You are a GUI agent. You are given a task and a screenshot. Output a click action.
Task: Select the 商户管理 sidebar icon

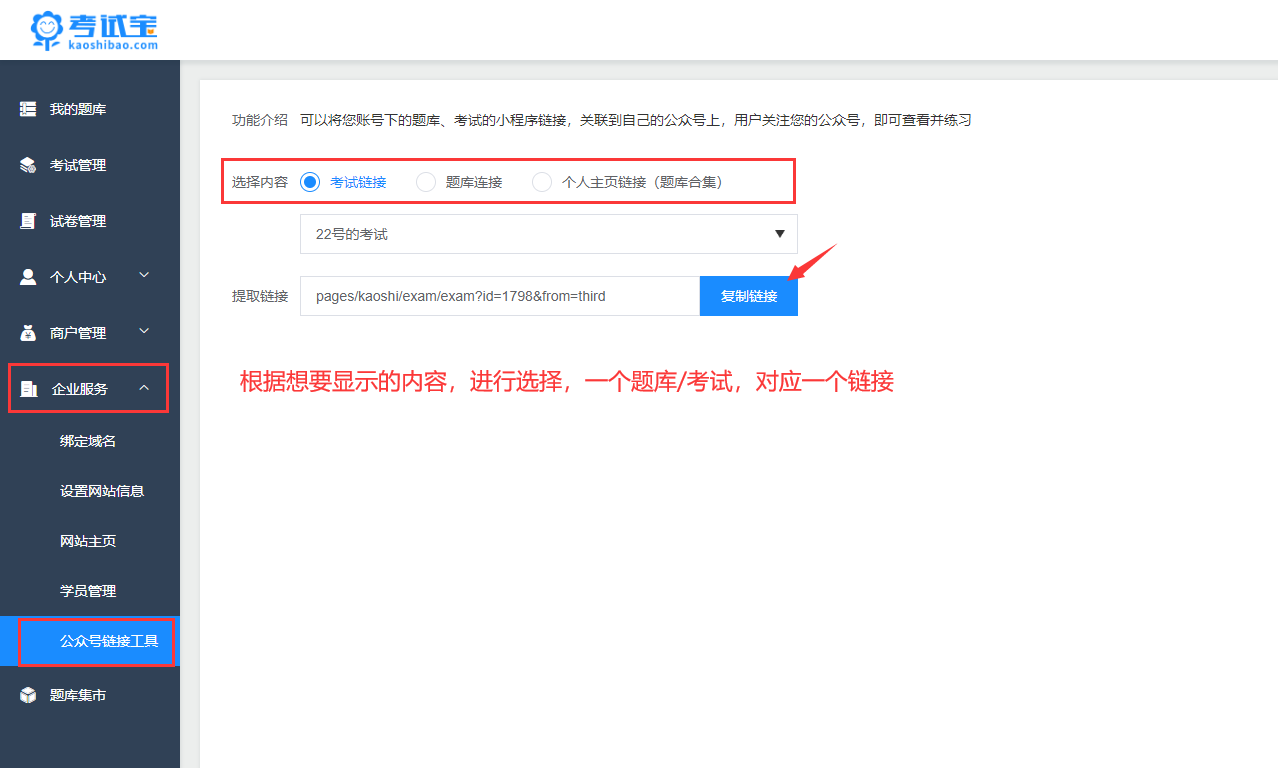point(27,332)
